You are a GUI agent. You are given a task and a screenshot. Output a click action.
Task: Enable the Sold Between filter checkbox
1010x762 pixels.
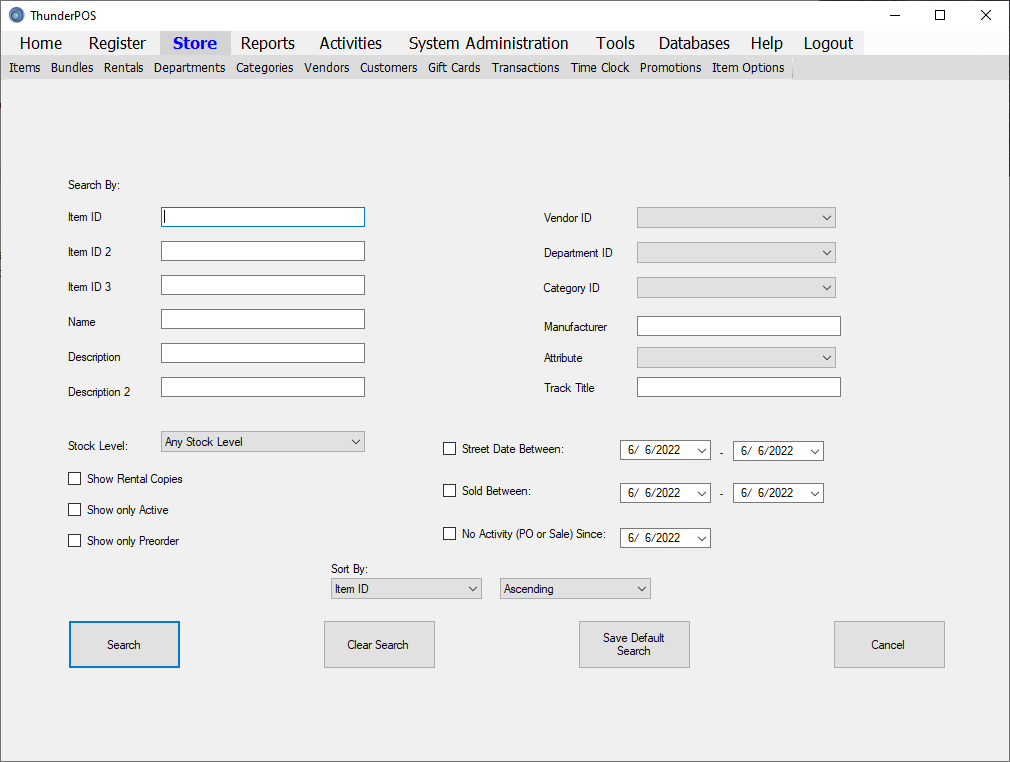[x=450, y=491]
